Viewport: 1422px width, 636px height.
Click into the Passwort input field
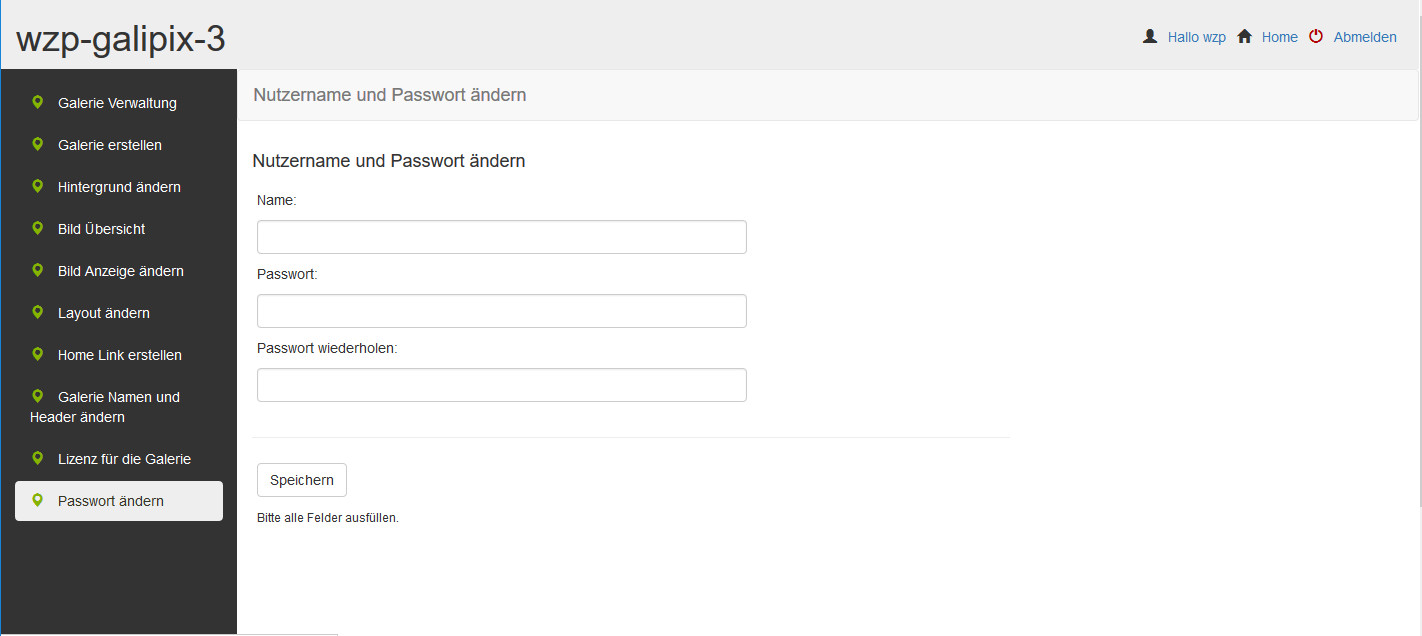point(501,311)
